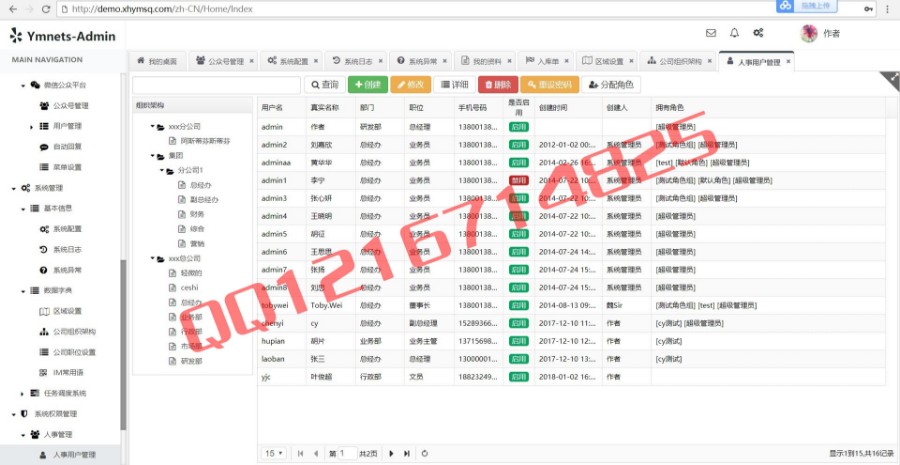
Task: Click the author avatar picture
Action: click(809, 33)
